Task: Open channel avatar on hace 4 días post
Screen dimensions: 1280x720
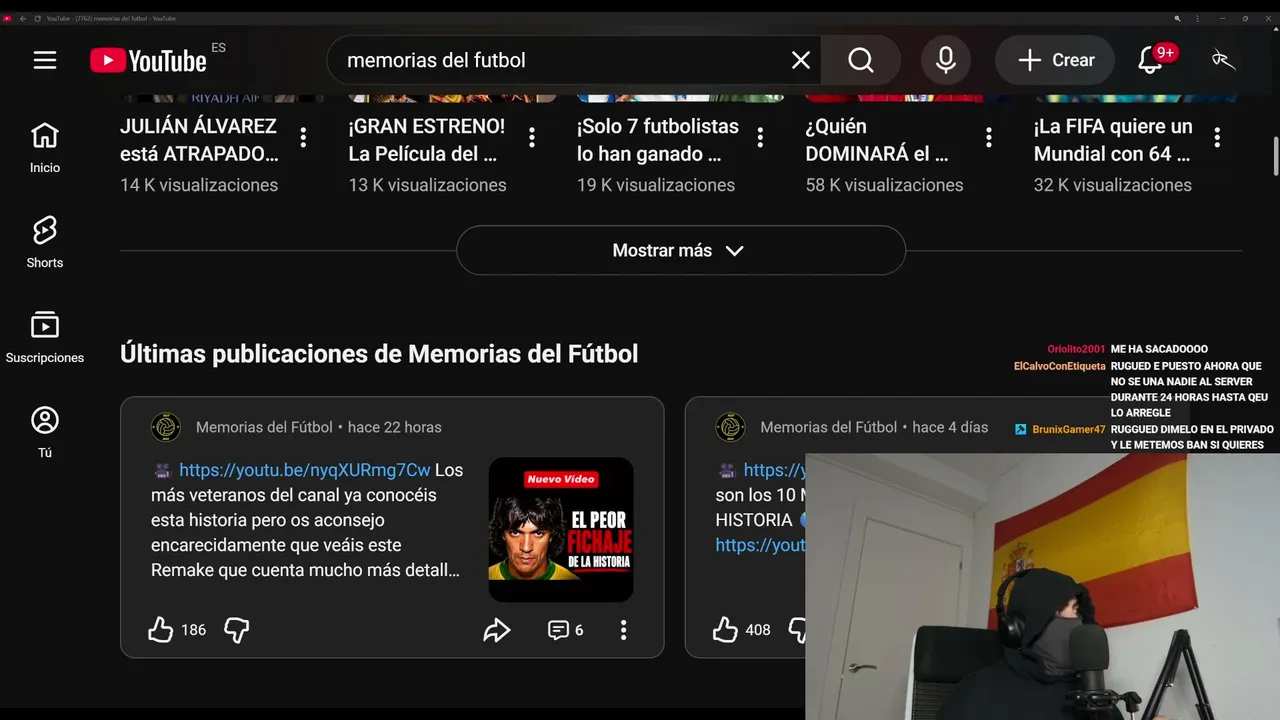Action: pyautogui.click(x=731, y=427)
